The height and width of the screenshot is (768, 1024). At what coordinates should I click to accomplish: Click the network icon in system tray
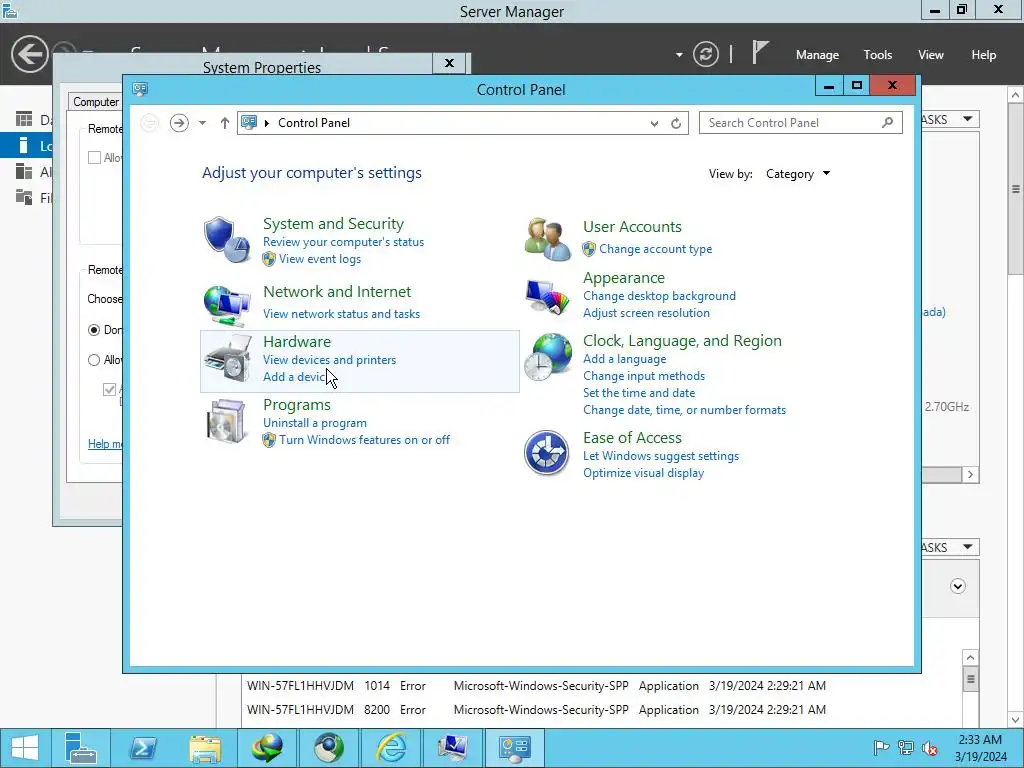pos(906,748)
